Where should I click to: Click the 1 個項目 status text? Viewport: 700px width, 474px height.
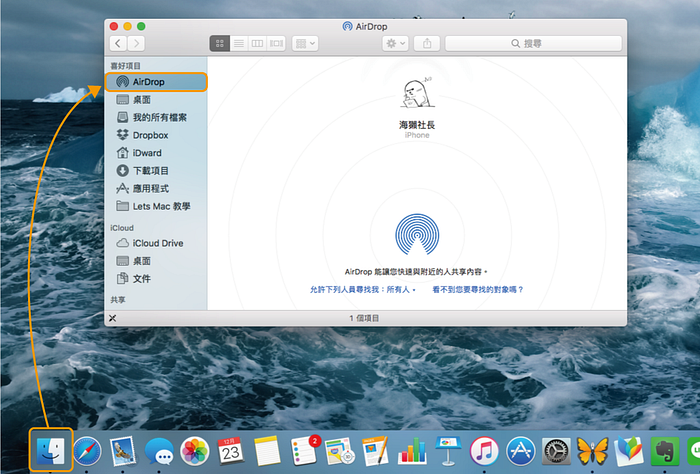(364, 318)
